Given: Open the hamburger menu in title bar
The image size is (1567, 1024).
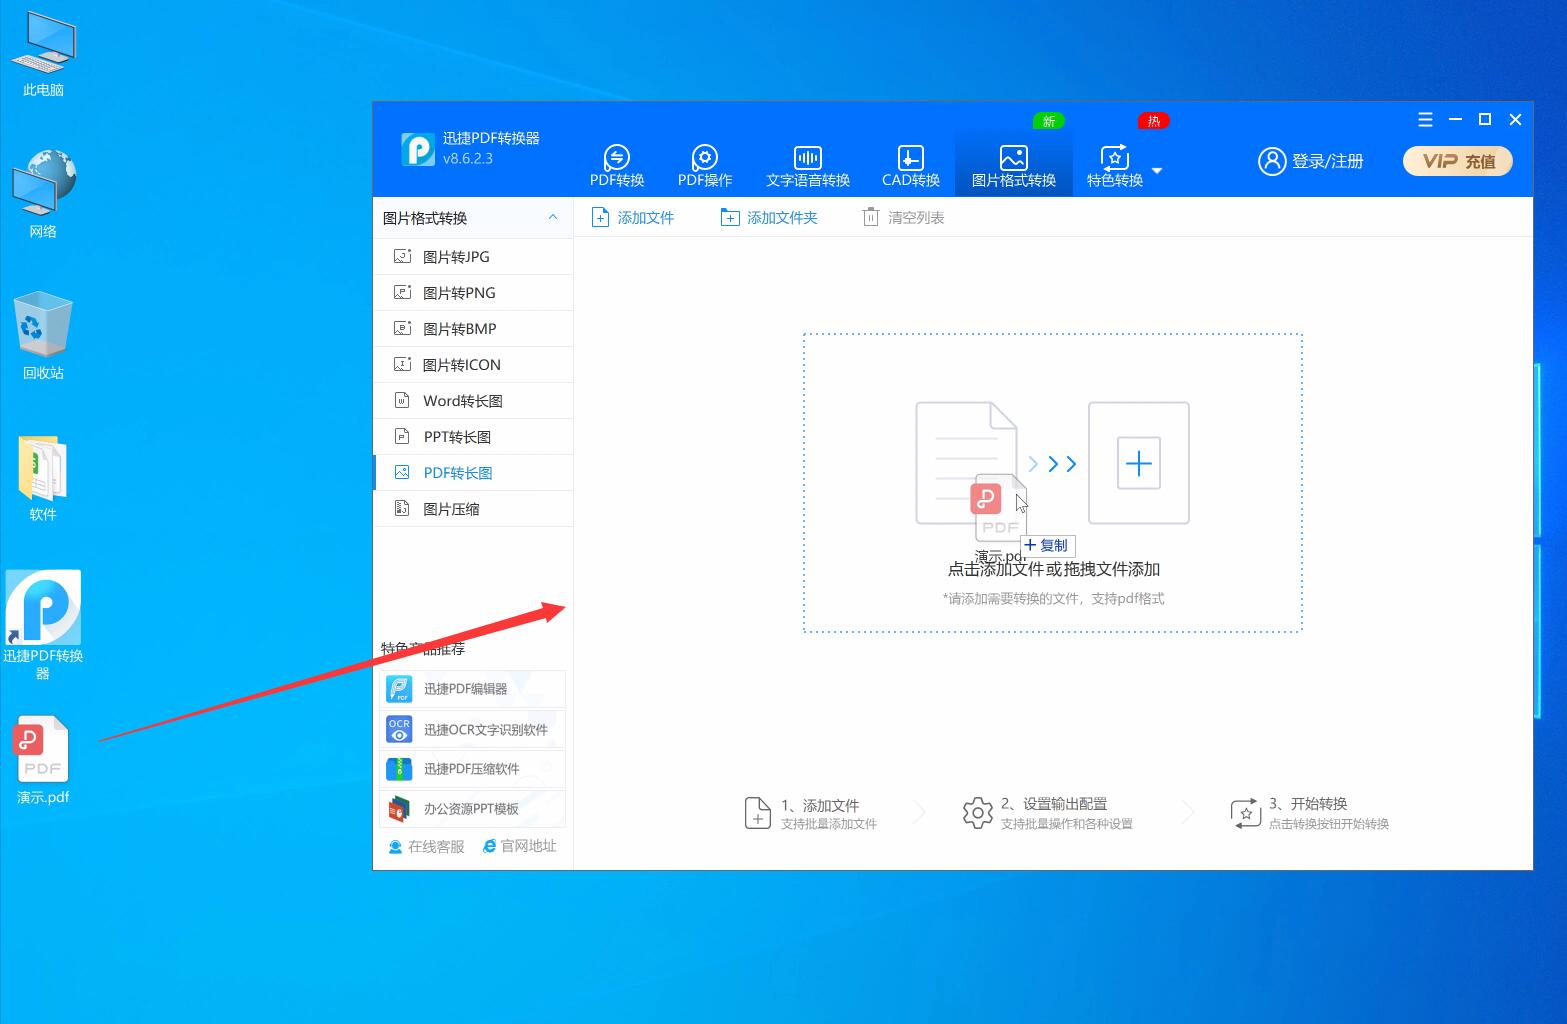Looking at the screenshot, I should pos(1425,120).
